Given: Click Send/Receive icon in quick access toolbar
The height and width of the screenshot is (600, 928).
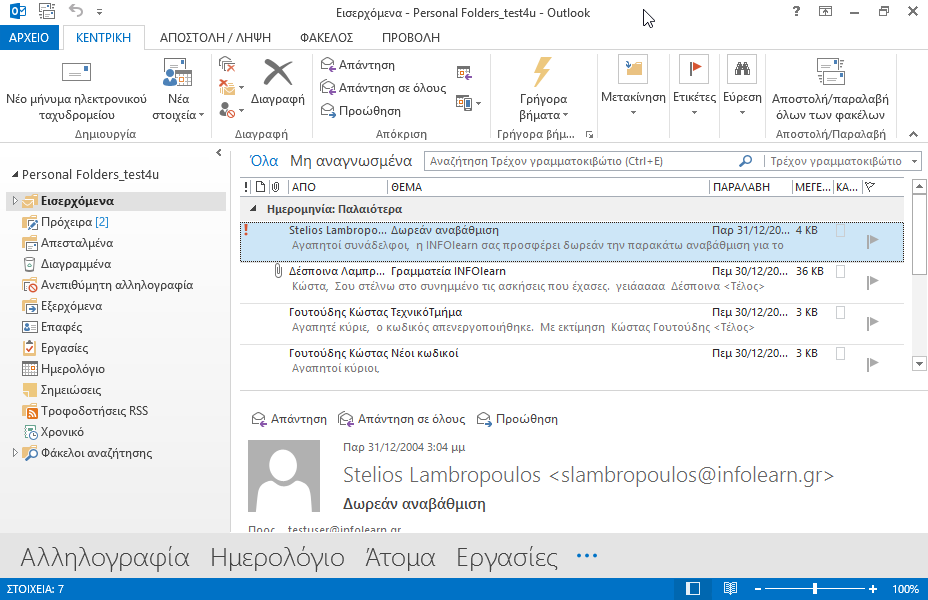Looking at the screenshot, I should 47,11.
